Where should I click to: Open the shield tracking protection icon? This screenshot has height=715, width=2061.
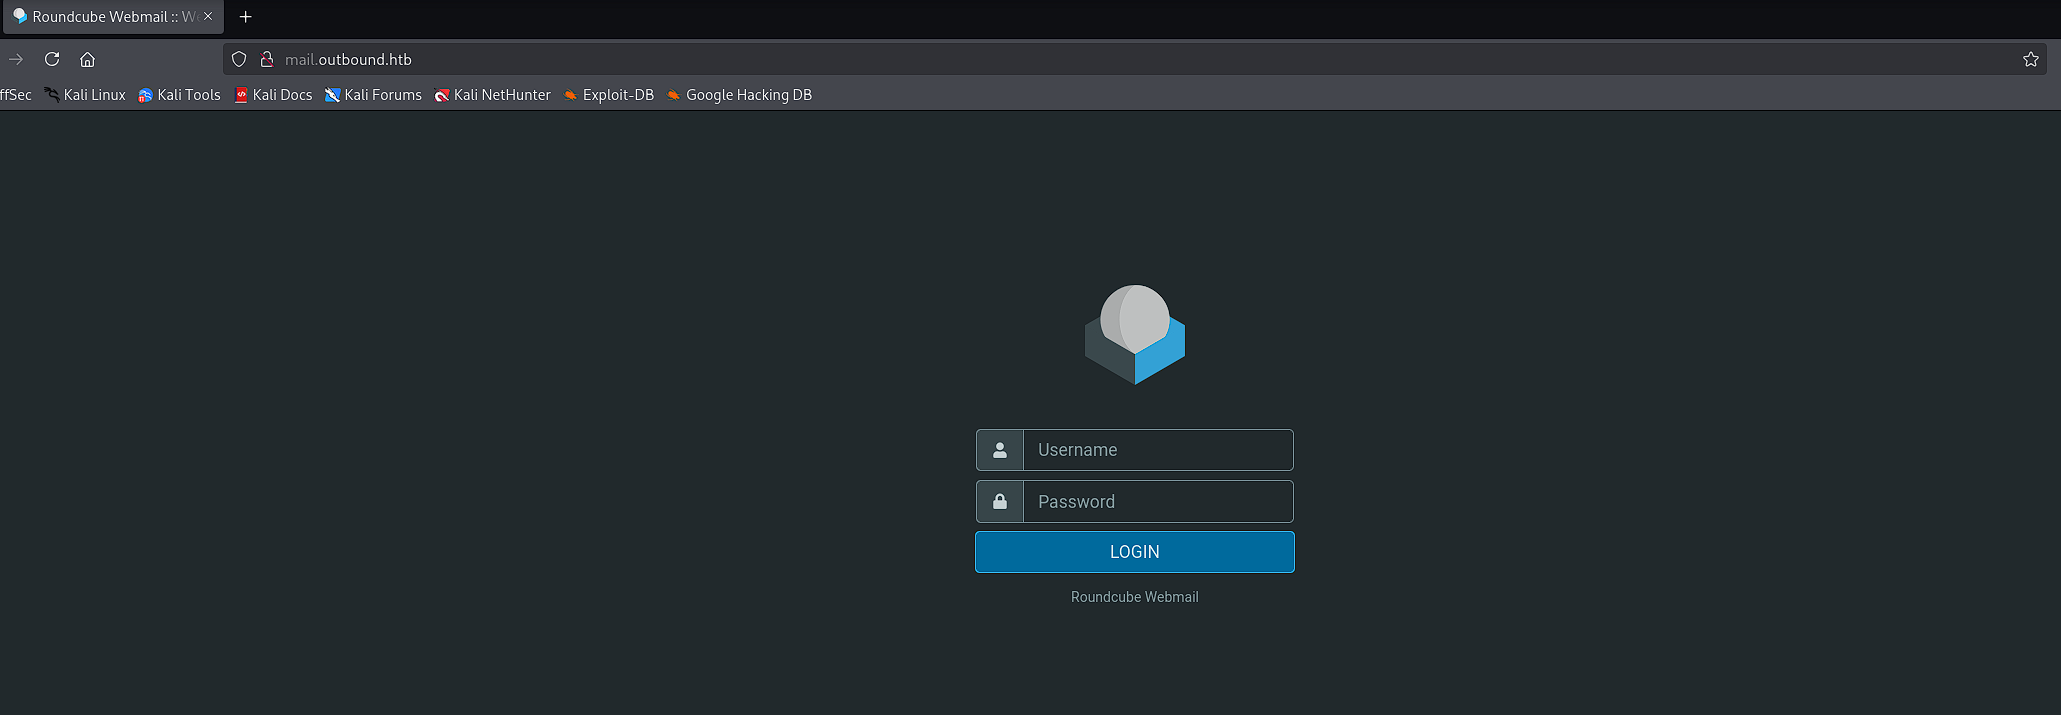point(239,59)
